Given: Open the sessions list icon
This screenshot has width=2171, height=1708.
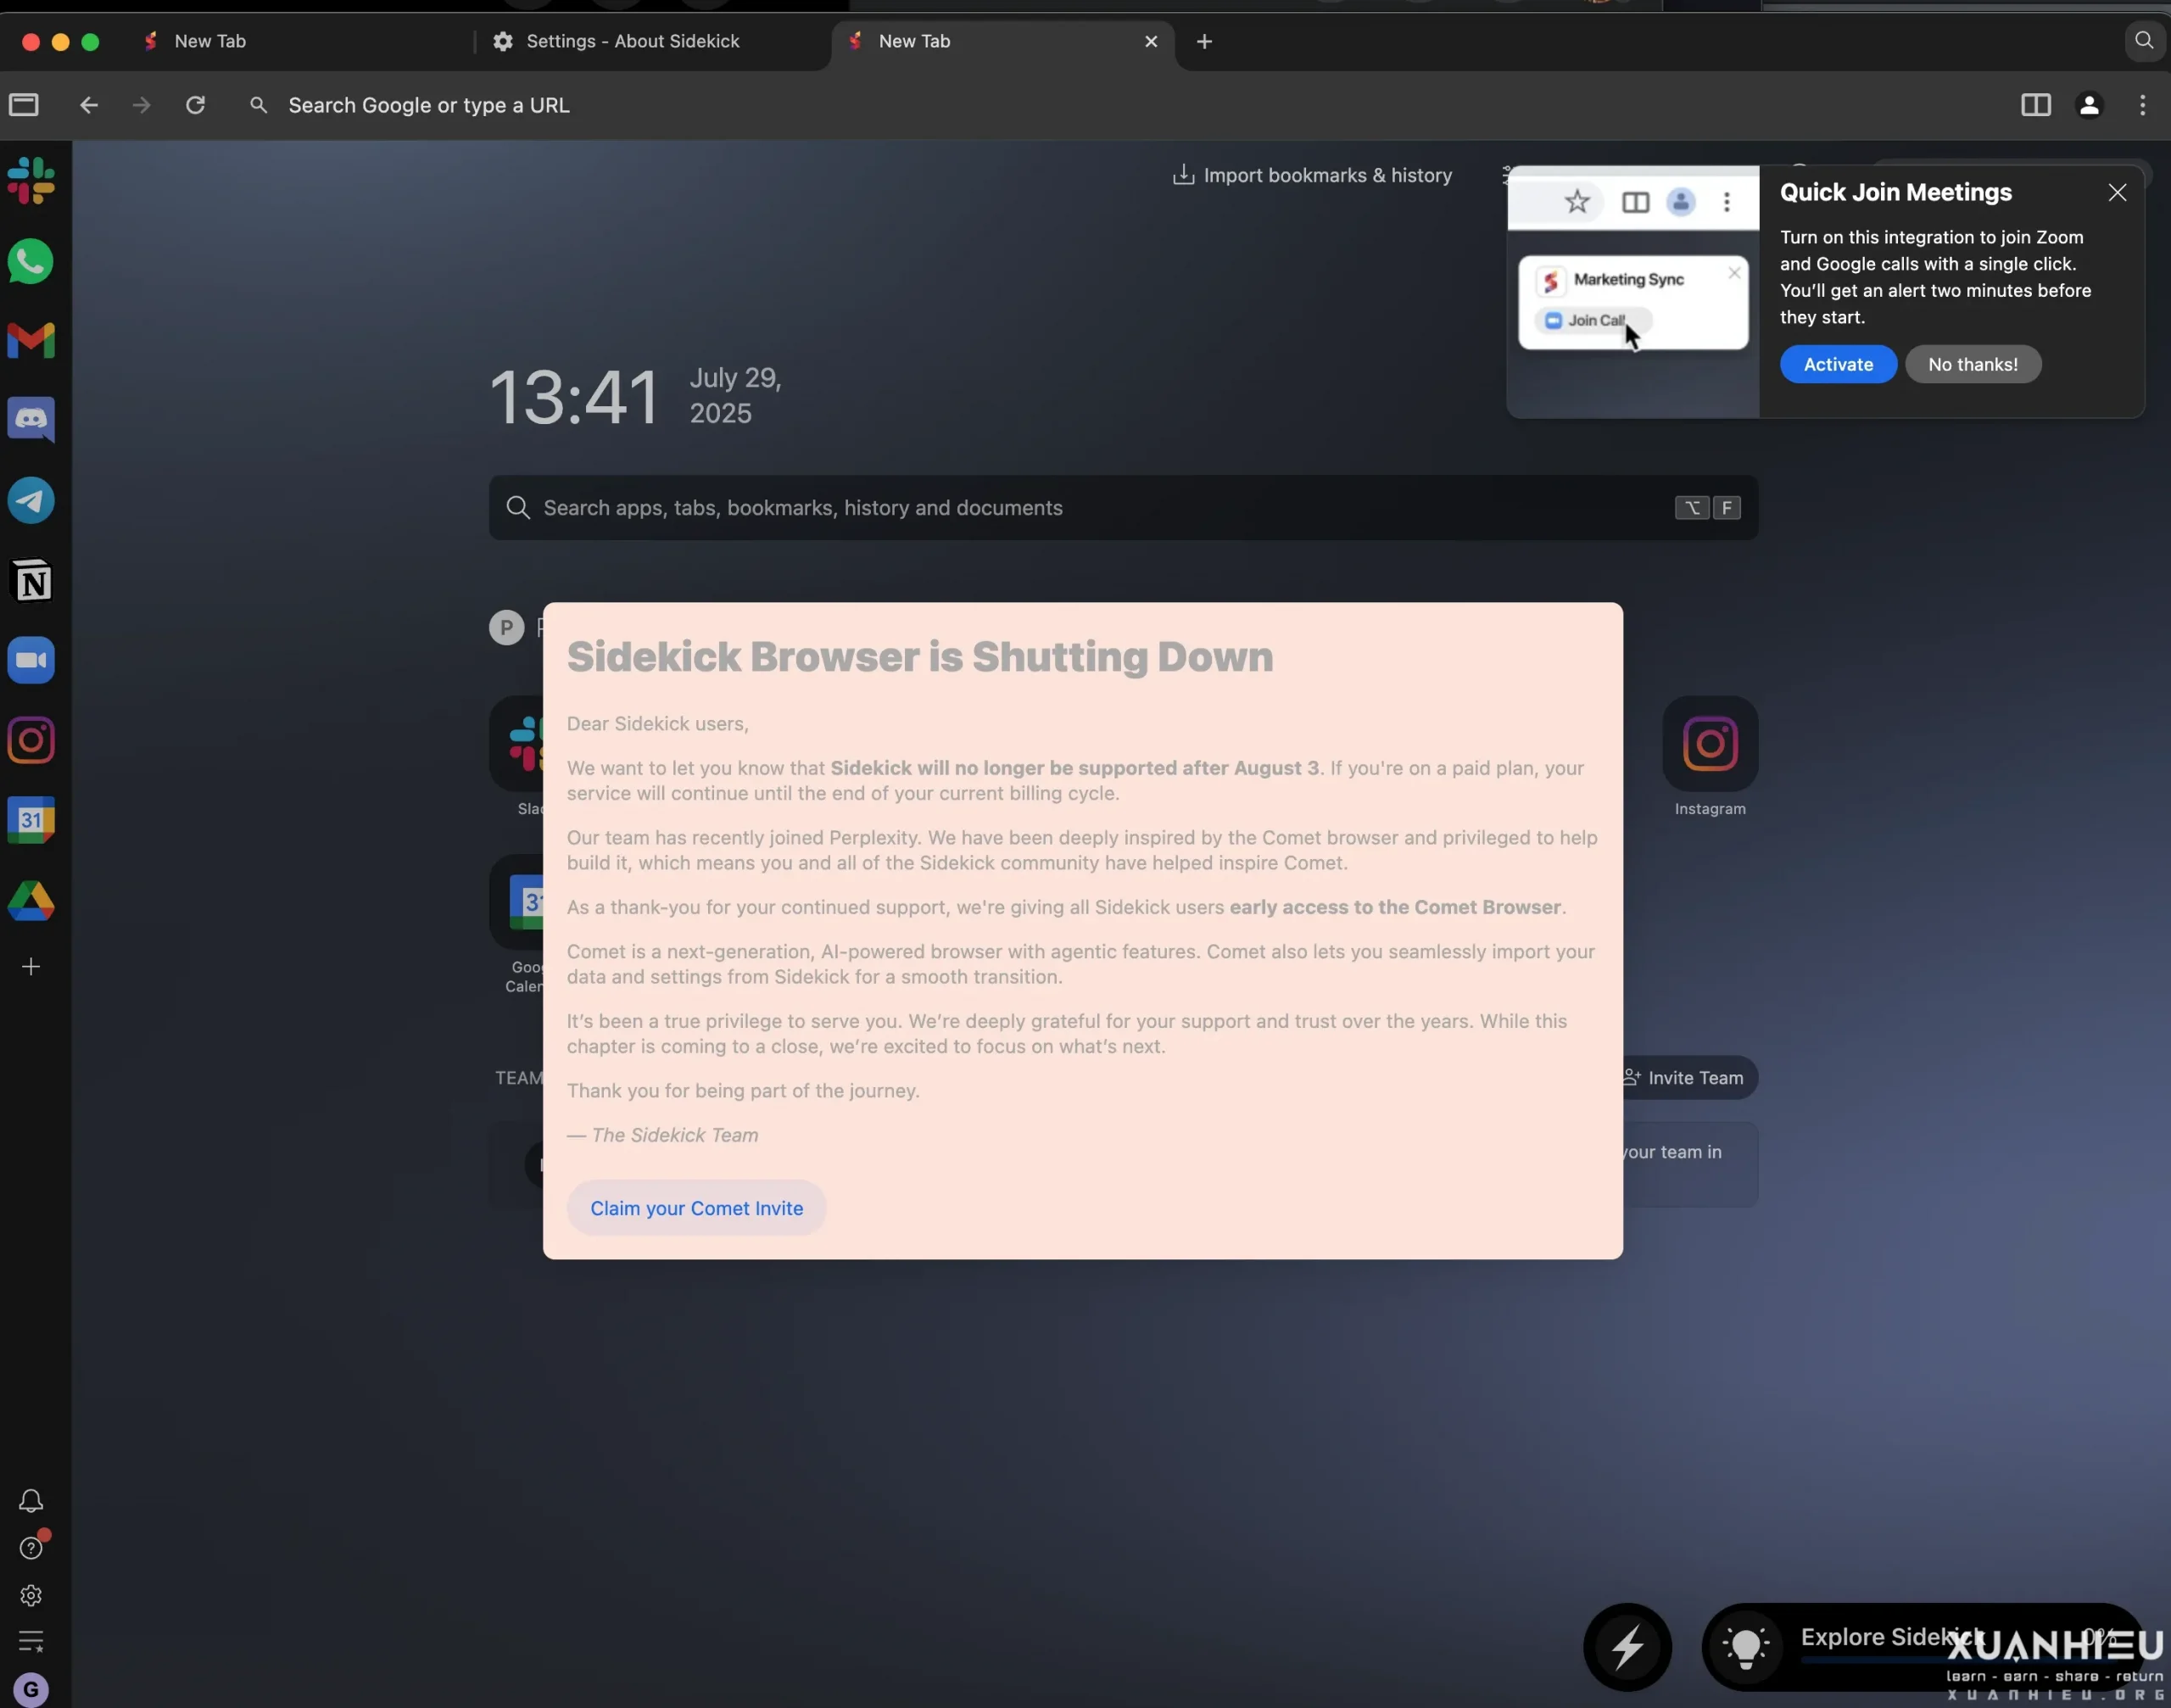Looking at the screenshot, I should point(31,1641).
